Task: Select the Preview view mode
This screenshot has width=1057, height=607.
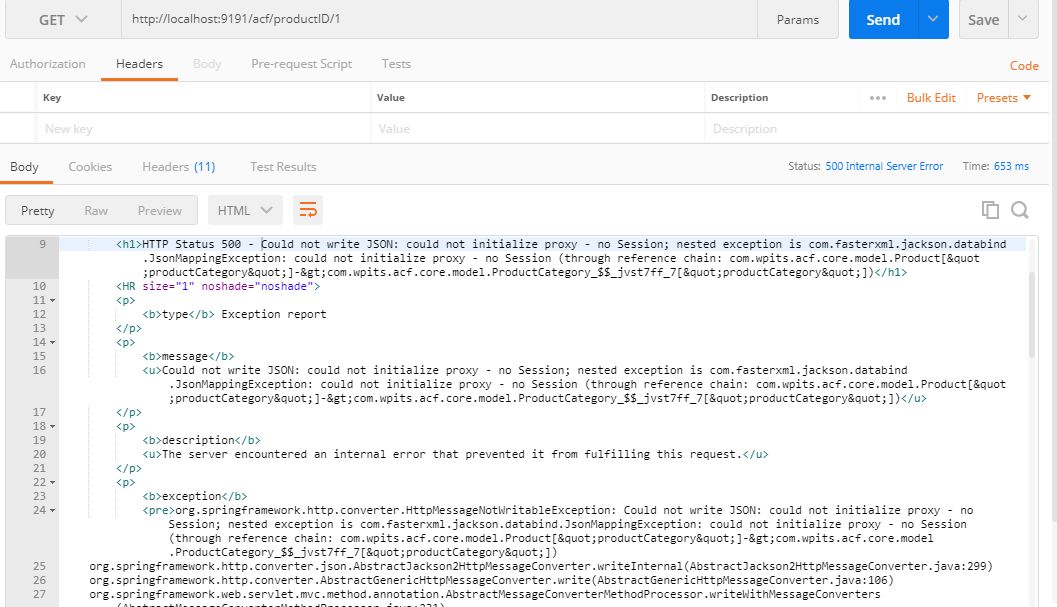Action: click(x=160, y=210)
